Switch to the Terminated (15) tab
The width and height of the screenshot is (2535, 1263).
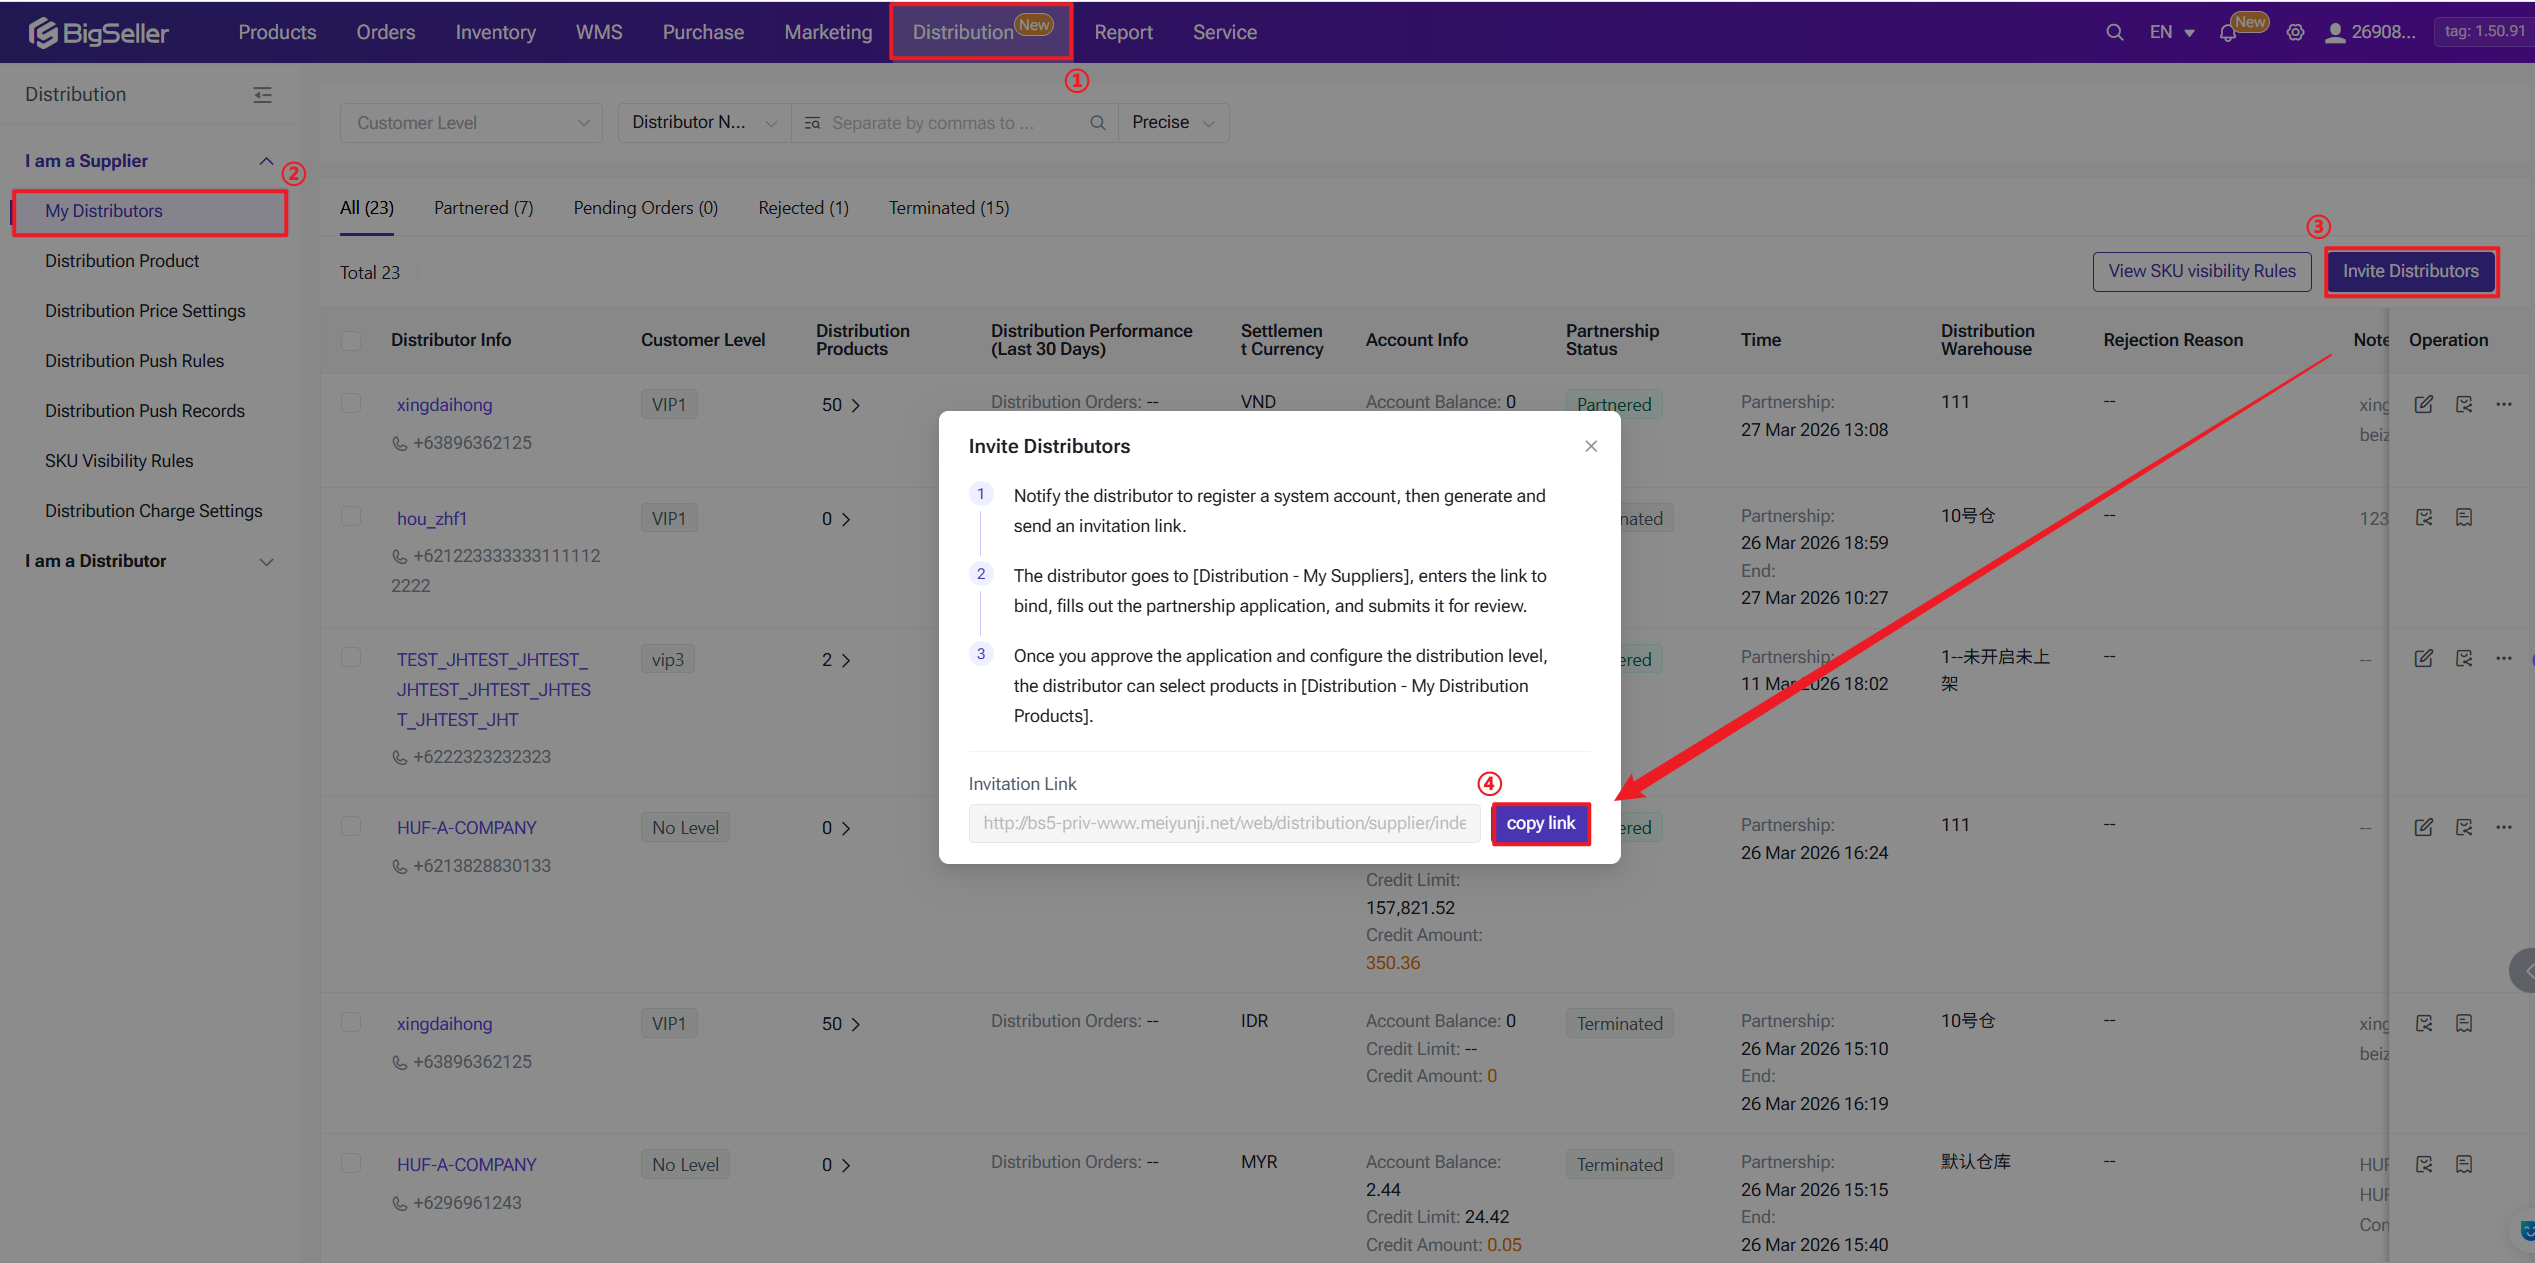948,208
